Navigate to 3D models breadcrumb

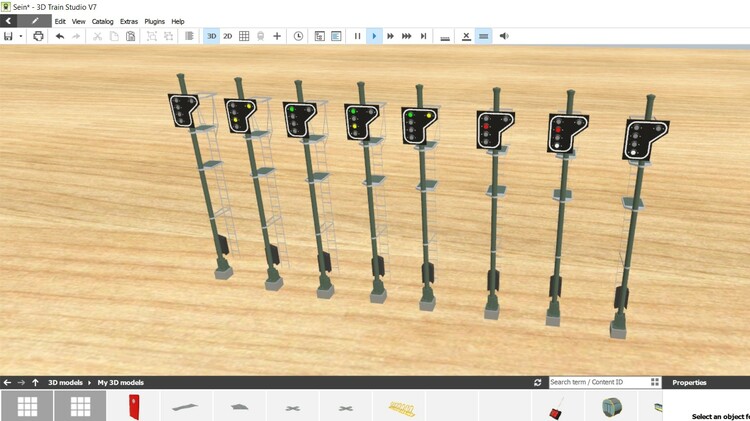pyautogui.click(x=66, y=382)
